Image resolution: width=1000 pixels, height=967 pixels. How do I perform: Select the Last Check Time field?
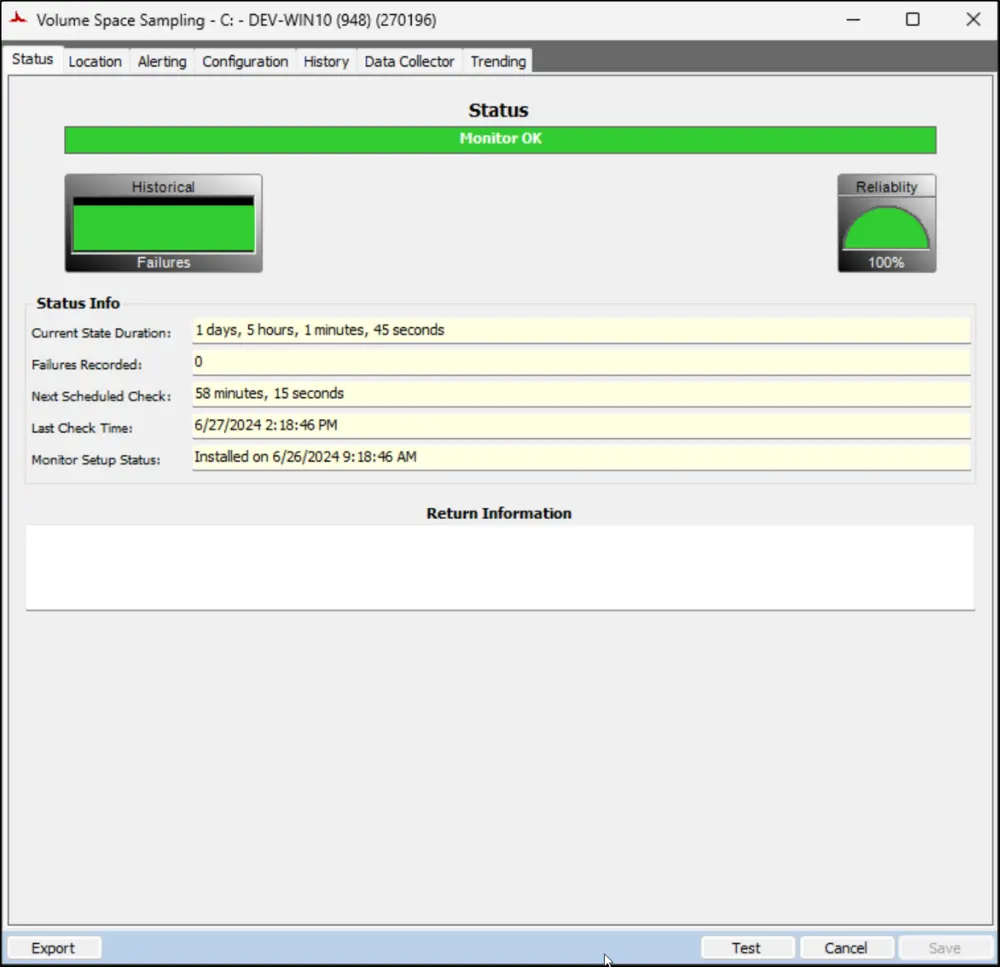[581, 425]
